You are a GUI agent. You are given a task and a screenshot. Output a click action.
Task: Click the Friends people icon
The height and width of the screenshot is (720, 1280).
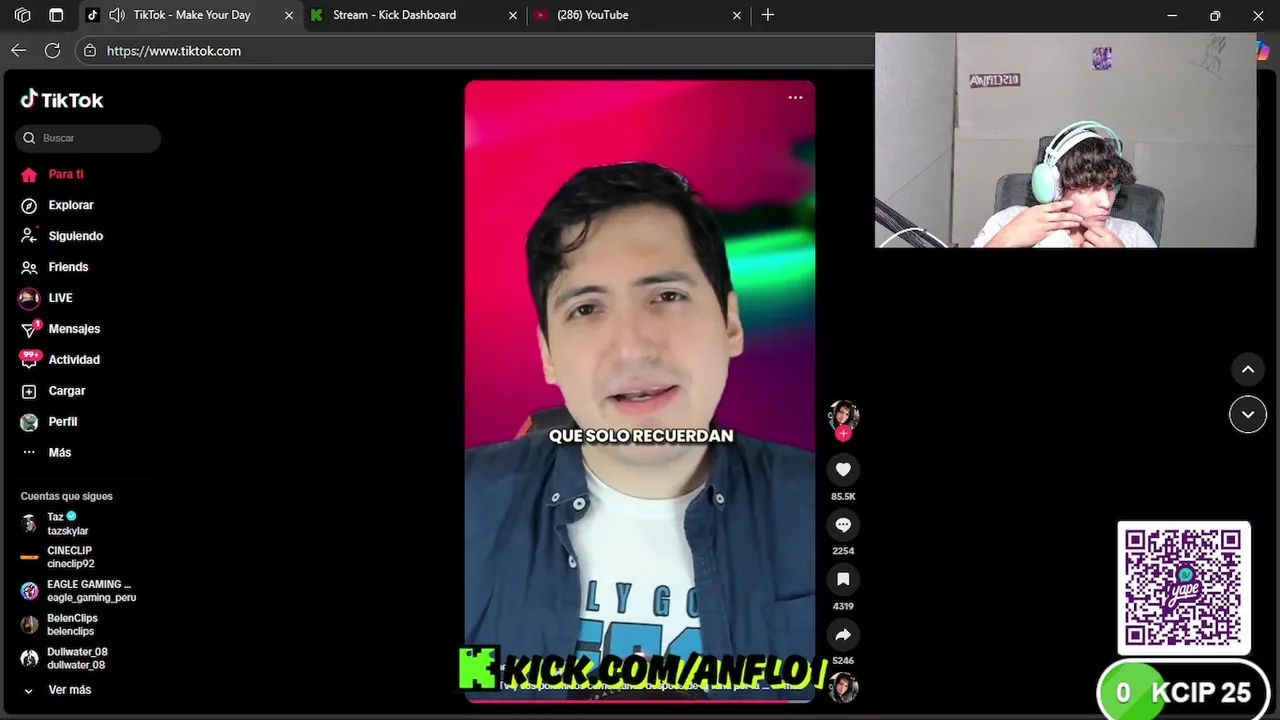click(x=29, y=267)
